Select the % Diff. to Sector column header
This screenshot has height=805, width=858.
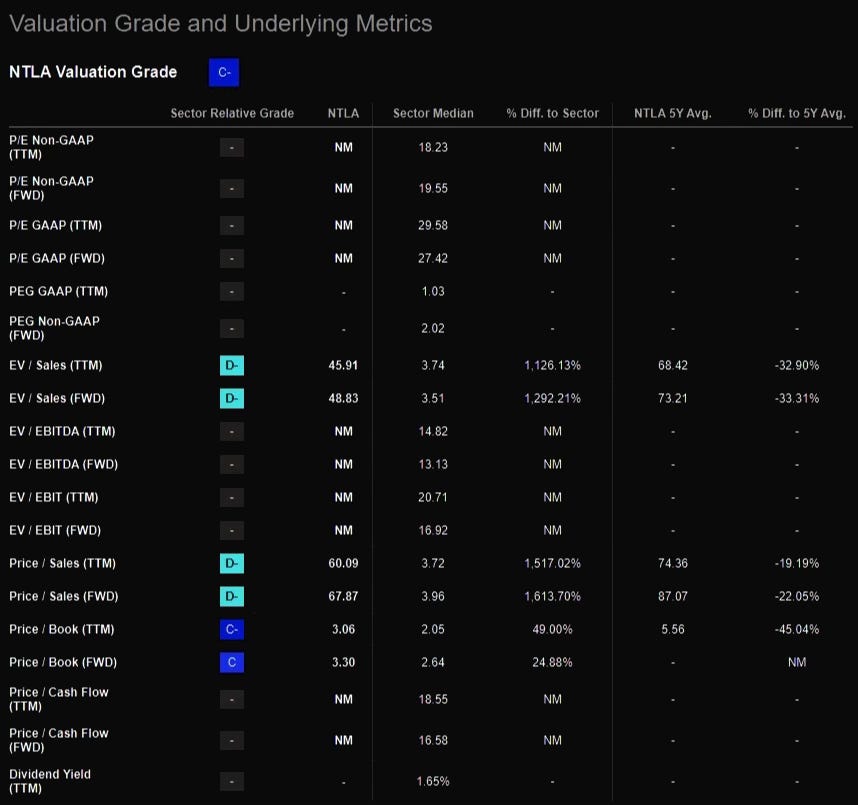point(553,113)
